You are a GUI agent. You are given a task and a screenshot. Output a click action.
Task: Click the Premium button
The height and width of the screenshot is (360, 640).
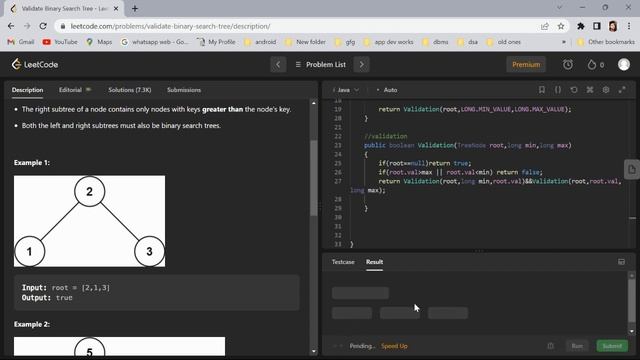[526, 64]
